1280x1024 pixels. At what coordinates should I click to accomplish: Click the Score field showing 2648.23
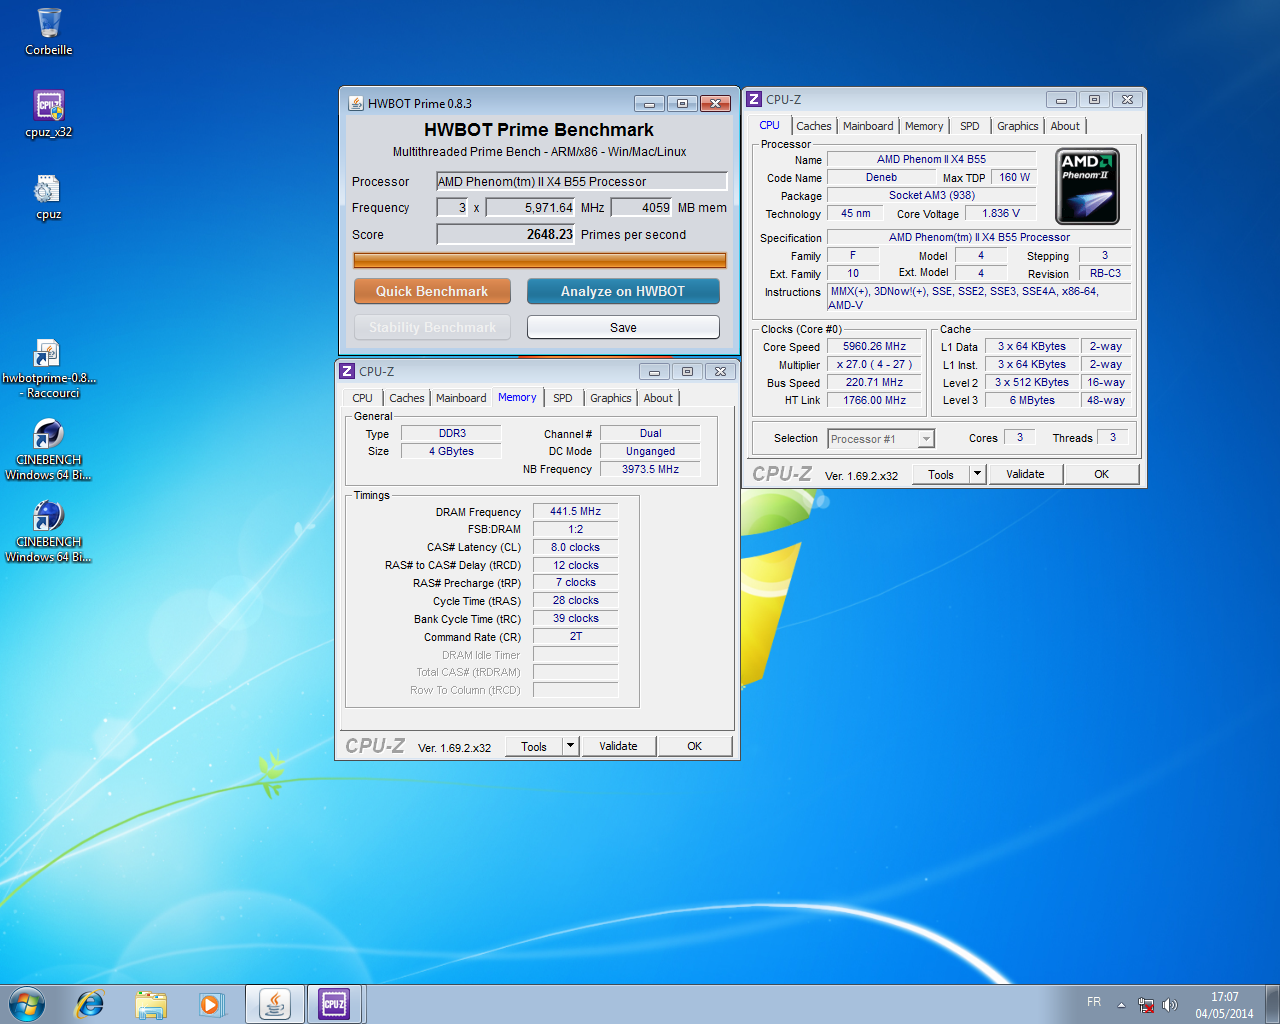(x=506, y=234)
